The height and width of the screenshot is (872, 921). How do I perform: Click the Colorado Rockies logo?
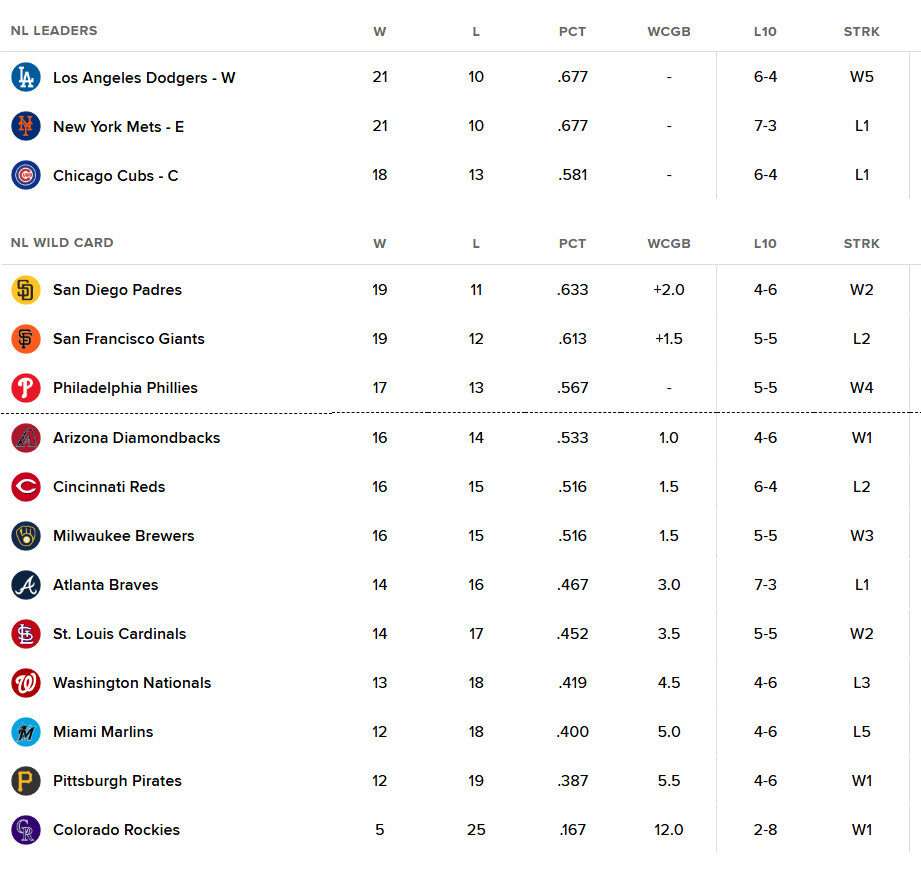point(26,830)
